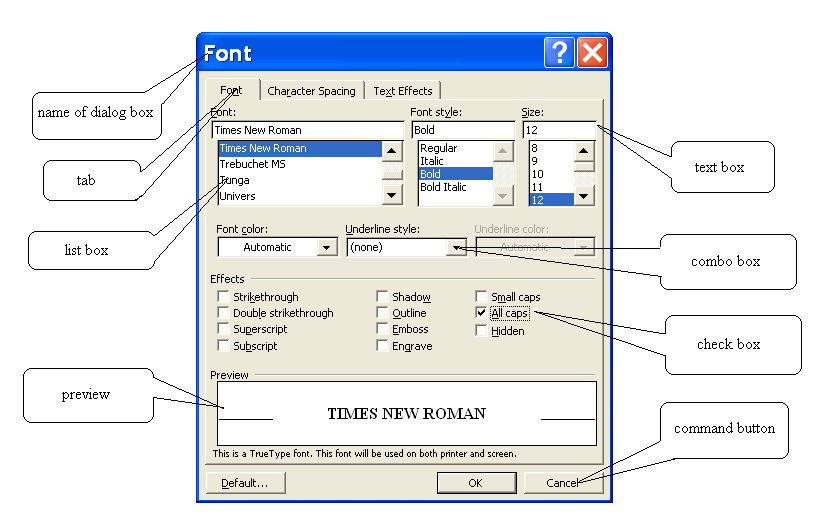The height and width of the screenshot is (520, 829).
Task: Click font list scroll up arrow
Action: [392, 151]
